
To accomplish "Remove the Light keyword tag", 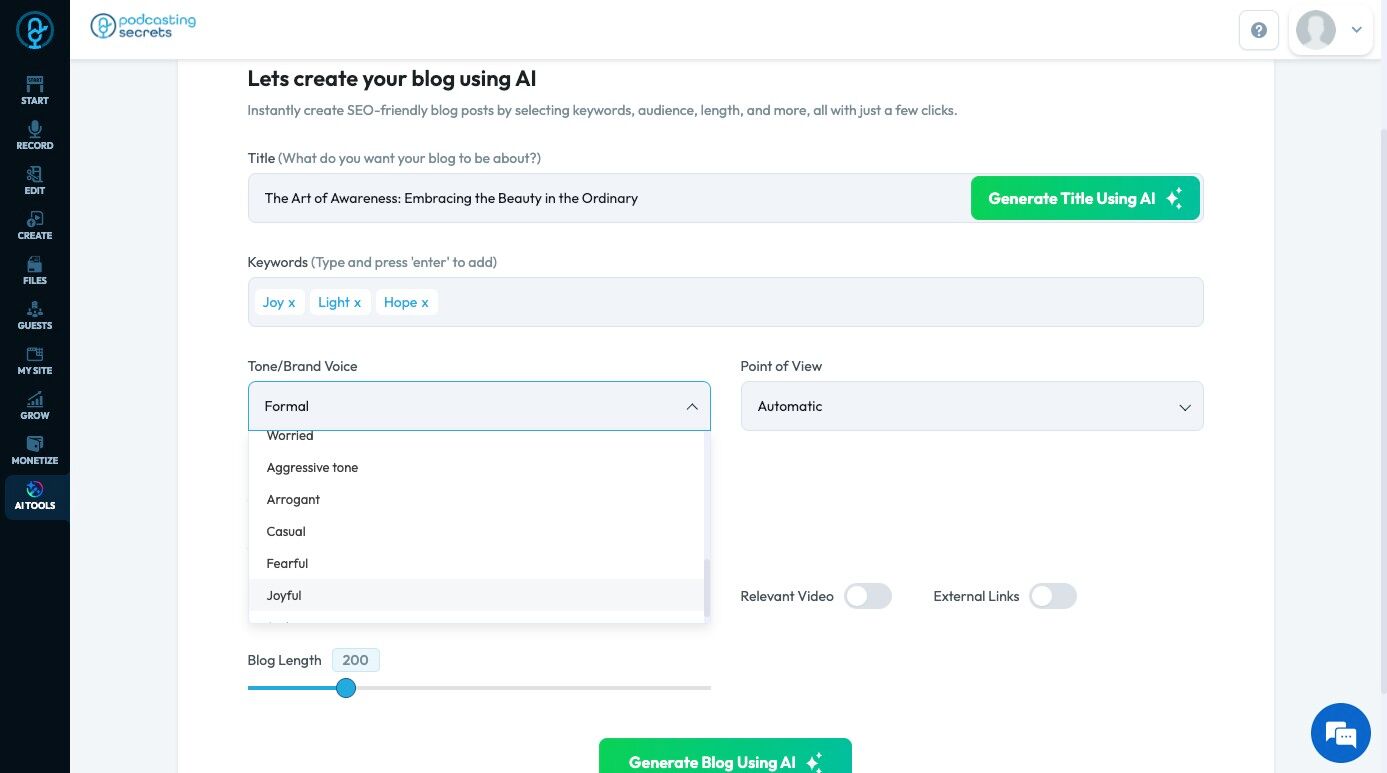I will [357, 303].
